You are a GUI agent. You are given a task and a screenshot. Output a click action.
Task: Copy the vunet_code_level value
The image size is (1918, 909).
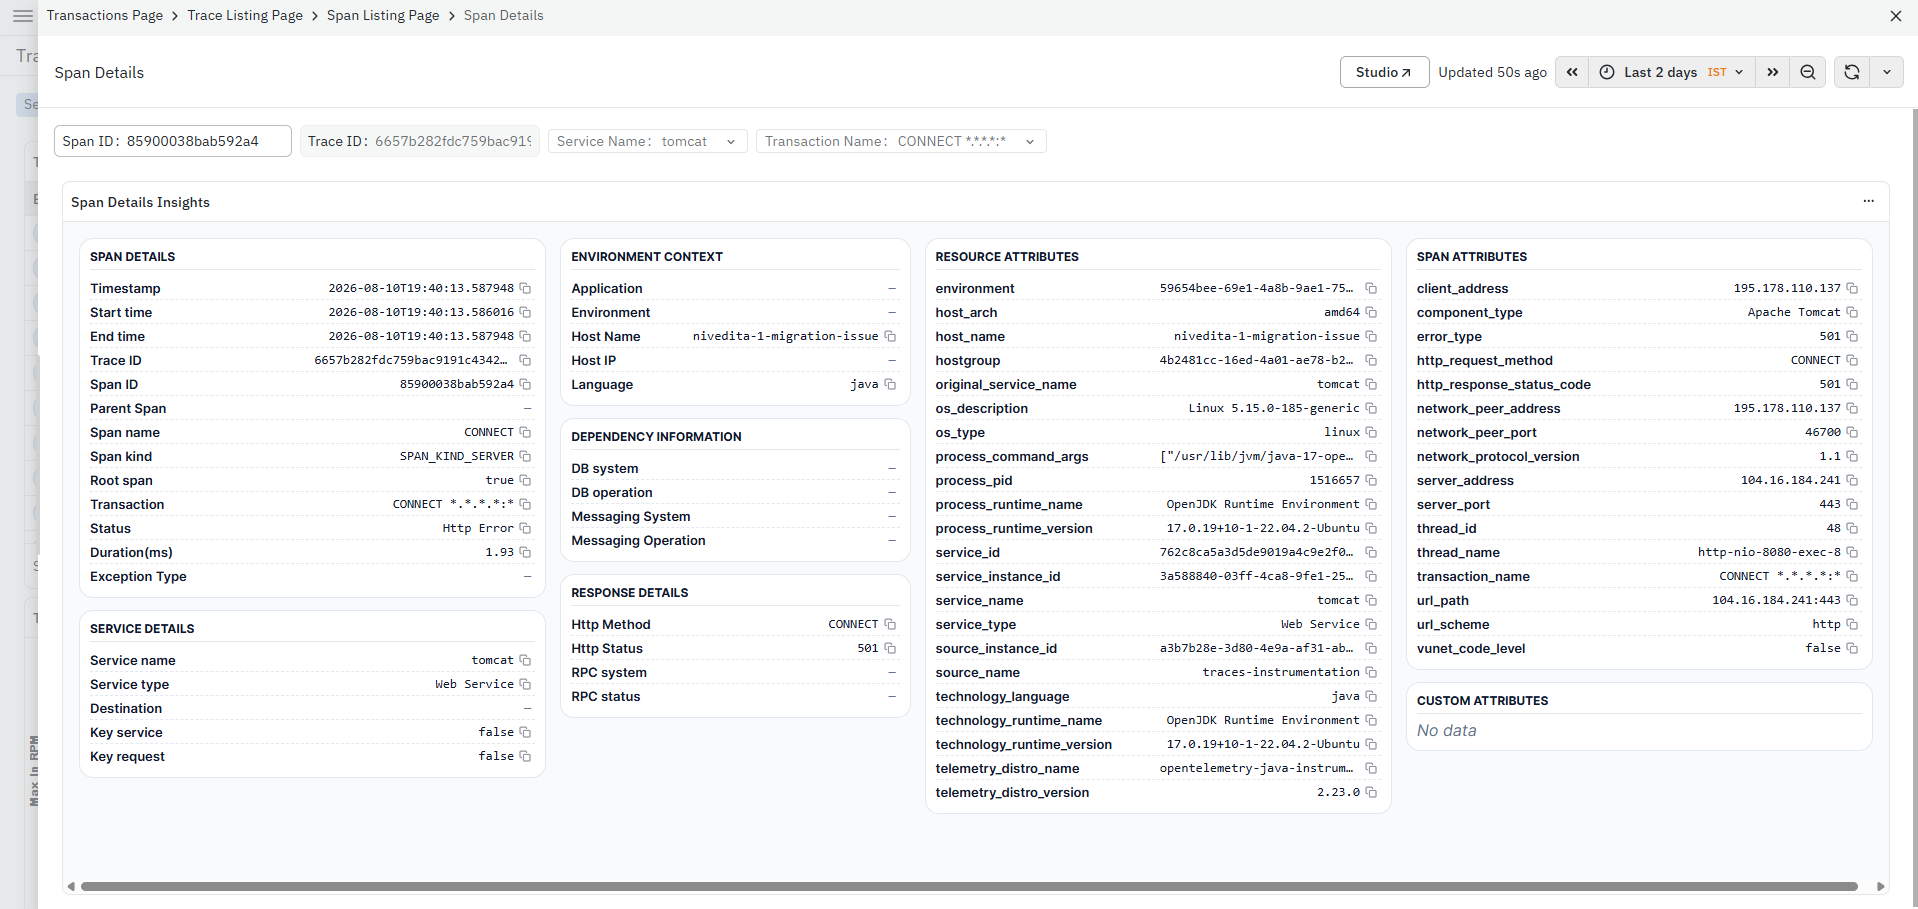pyautogui.click(x=1852, y=648)
